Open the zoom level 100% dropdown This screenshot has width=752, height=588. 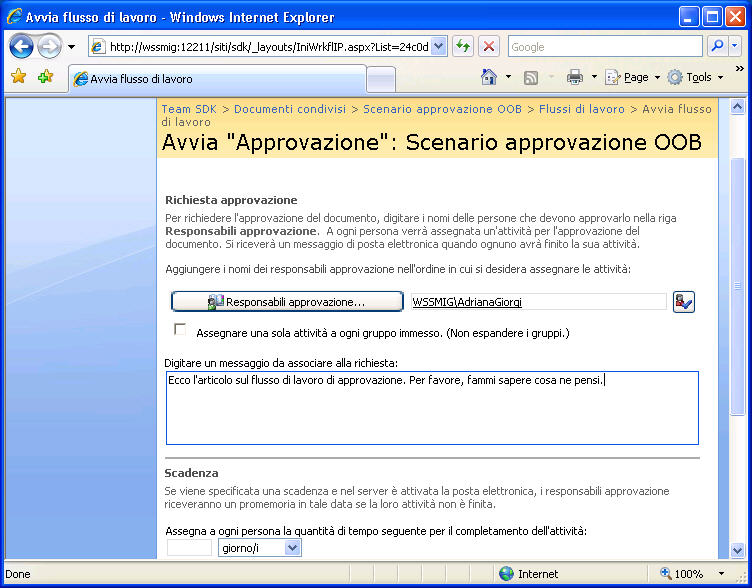coord(721,574)
